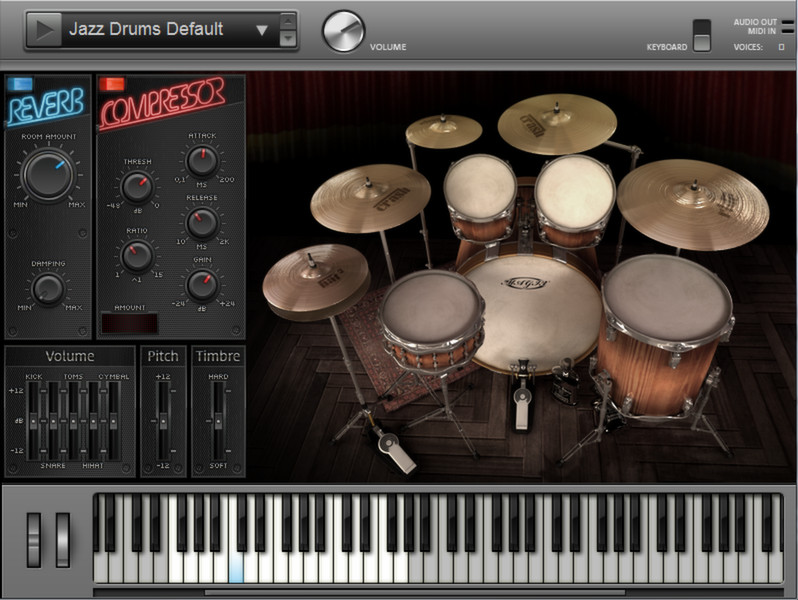This screenshot has height=600, width=798.
Task: Click the Reverb ROOM AMOUNT knob
Action: (x=48, y=175)
